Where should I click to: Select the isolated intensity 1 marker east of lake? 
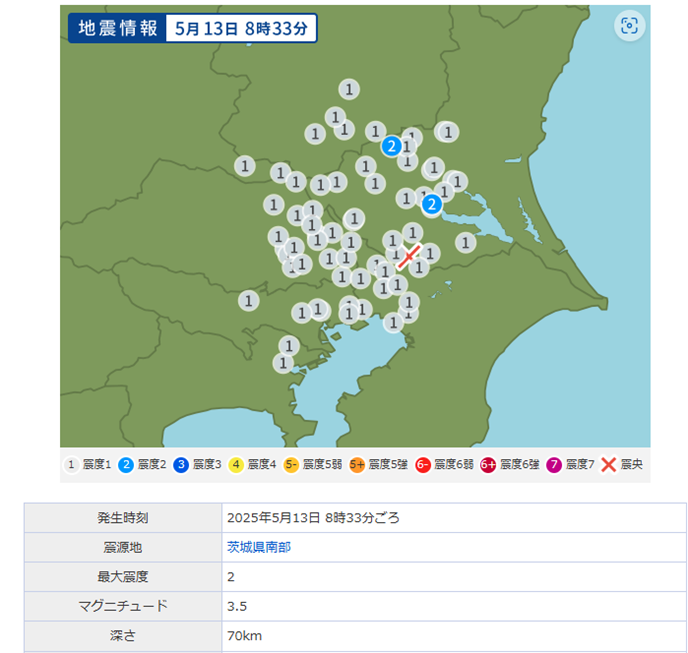[465, 242]
